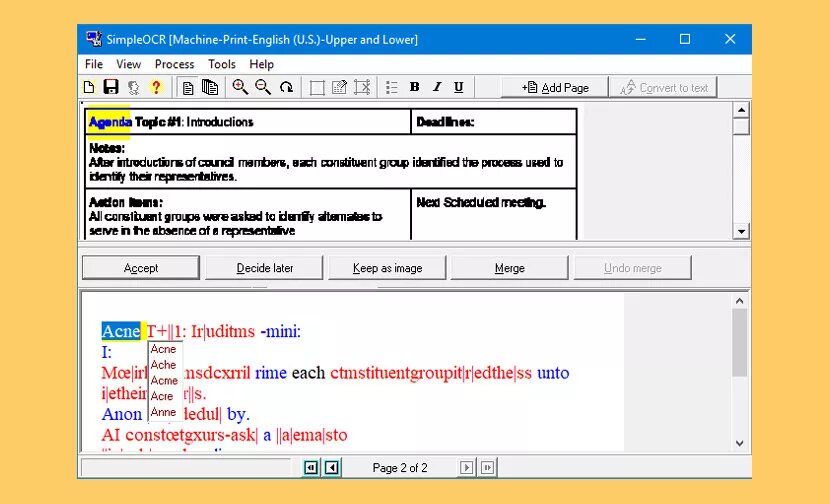
Task: Click the Accept button
Action: tap(141, 268)
